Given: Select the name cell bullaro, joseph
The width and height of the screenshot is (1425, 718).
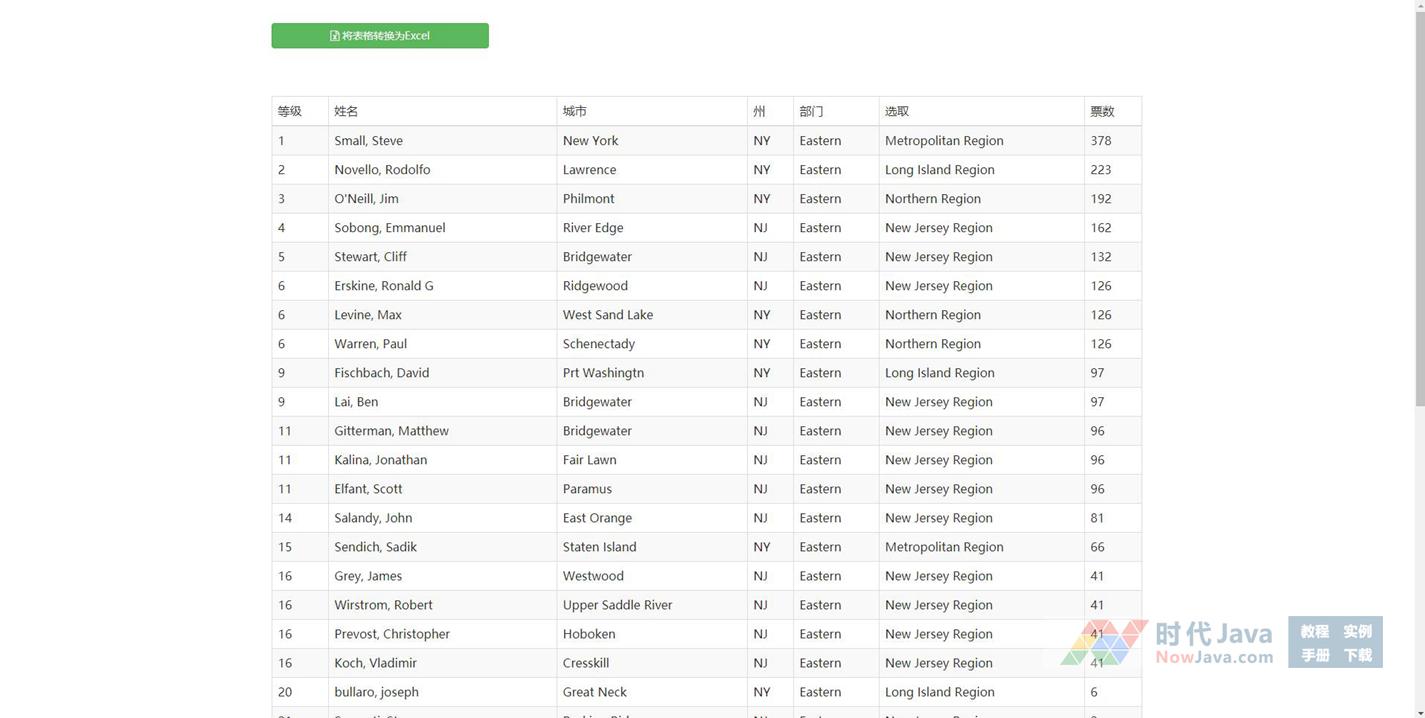Looking at the screenshot, I should 442,692.
